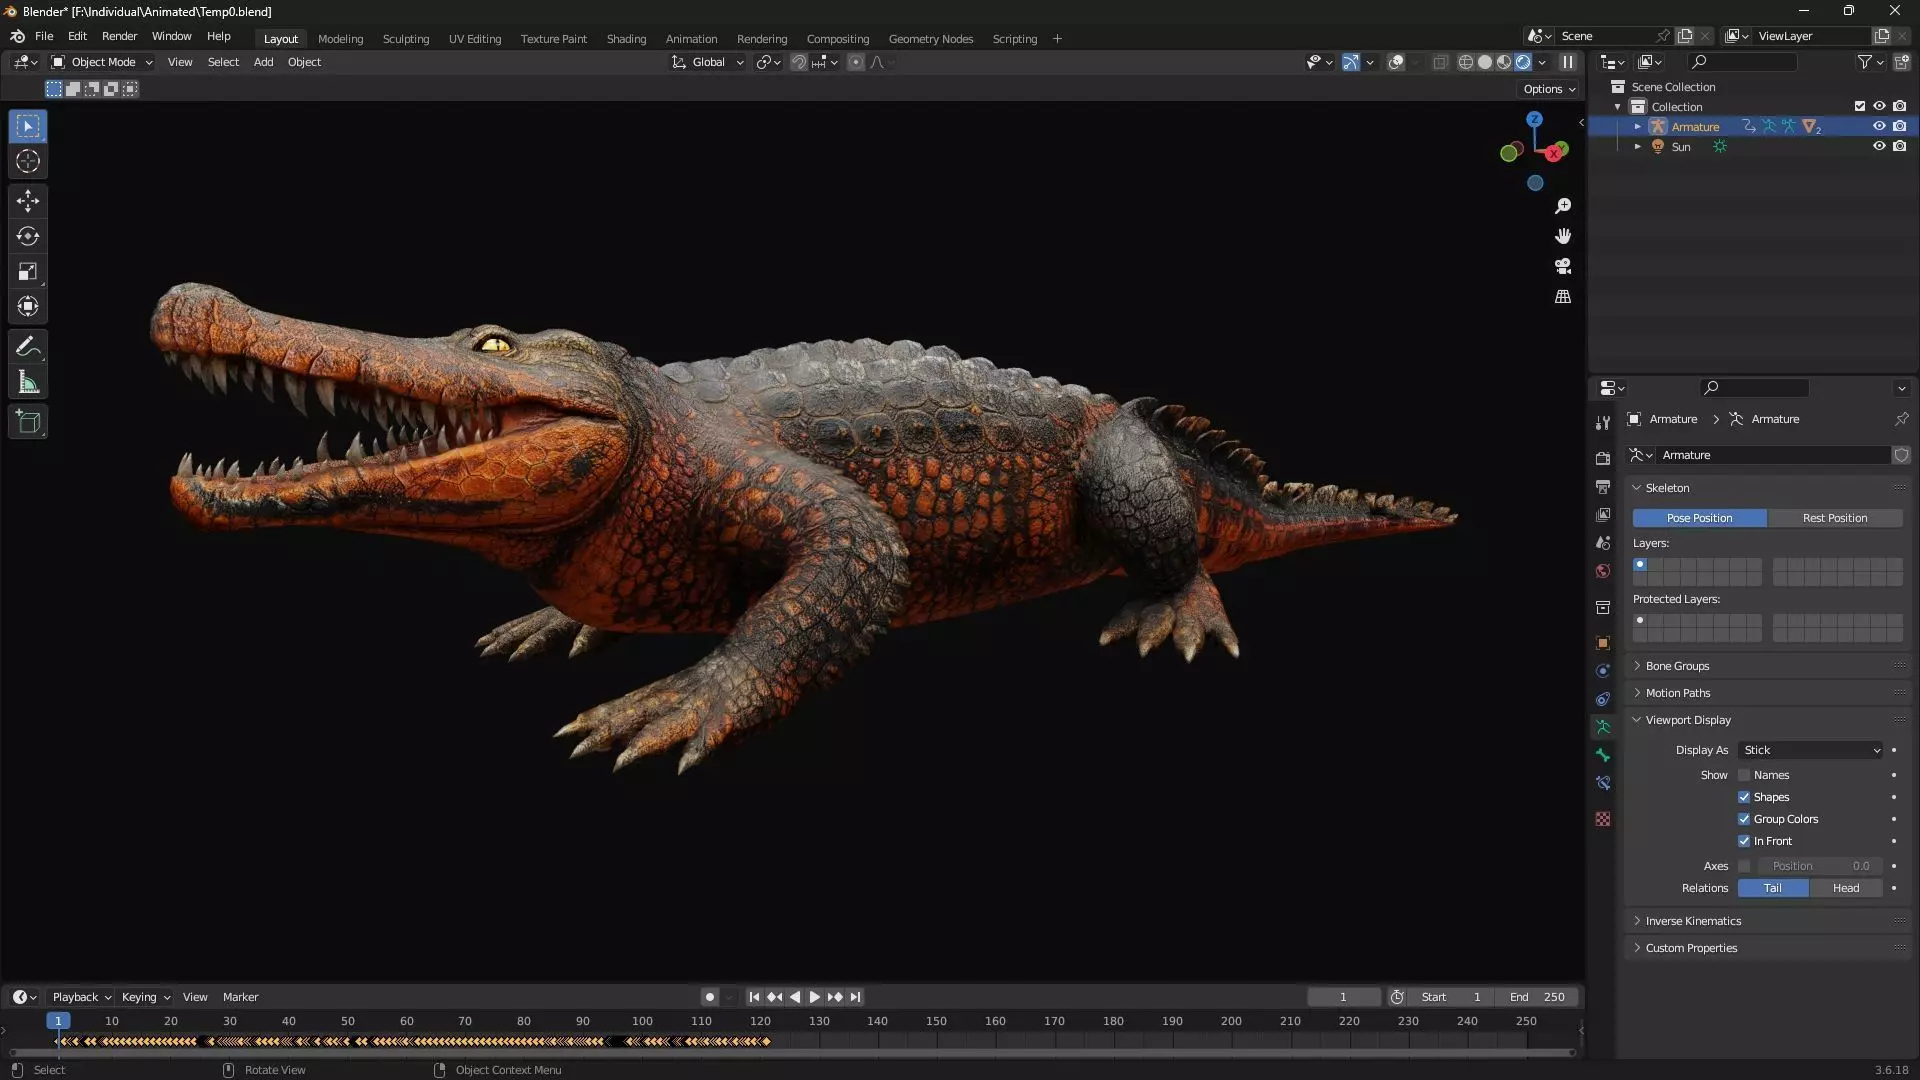Disable Armature in renders camera icon
Image resolution: width=1920 pixels, height=1080 pixels.
click(1899, 126)
